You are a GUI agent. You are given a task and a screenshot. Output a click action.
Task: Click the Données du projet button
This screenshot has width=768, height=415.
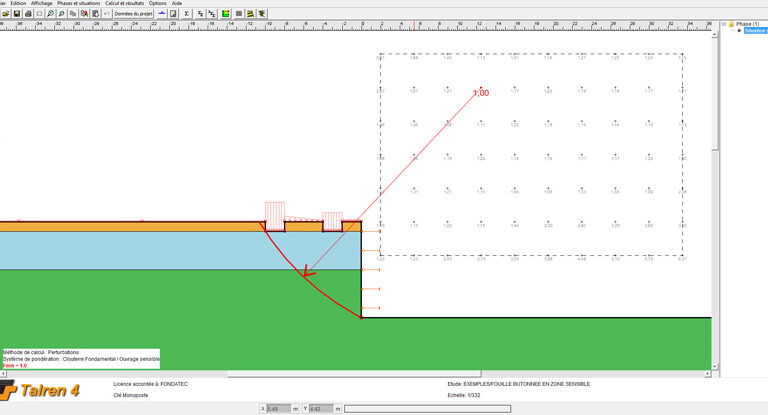(133, 14)
